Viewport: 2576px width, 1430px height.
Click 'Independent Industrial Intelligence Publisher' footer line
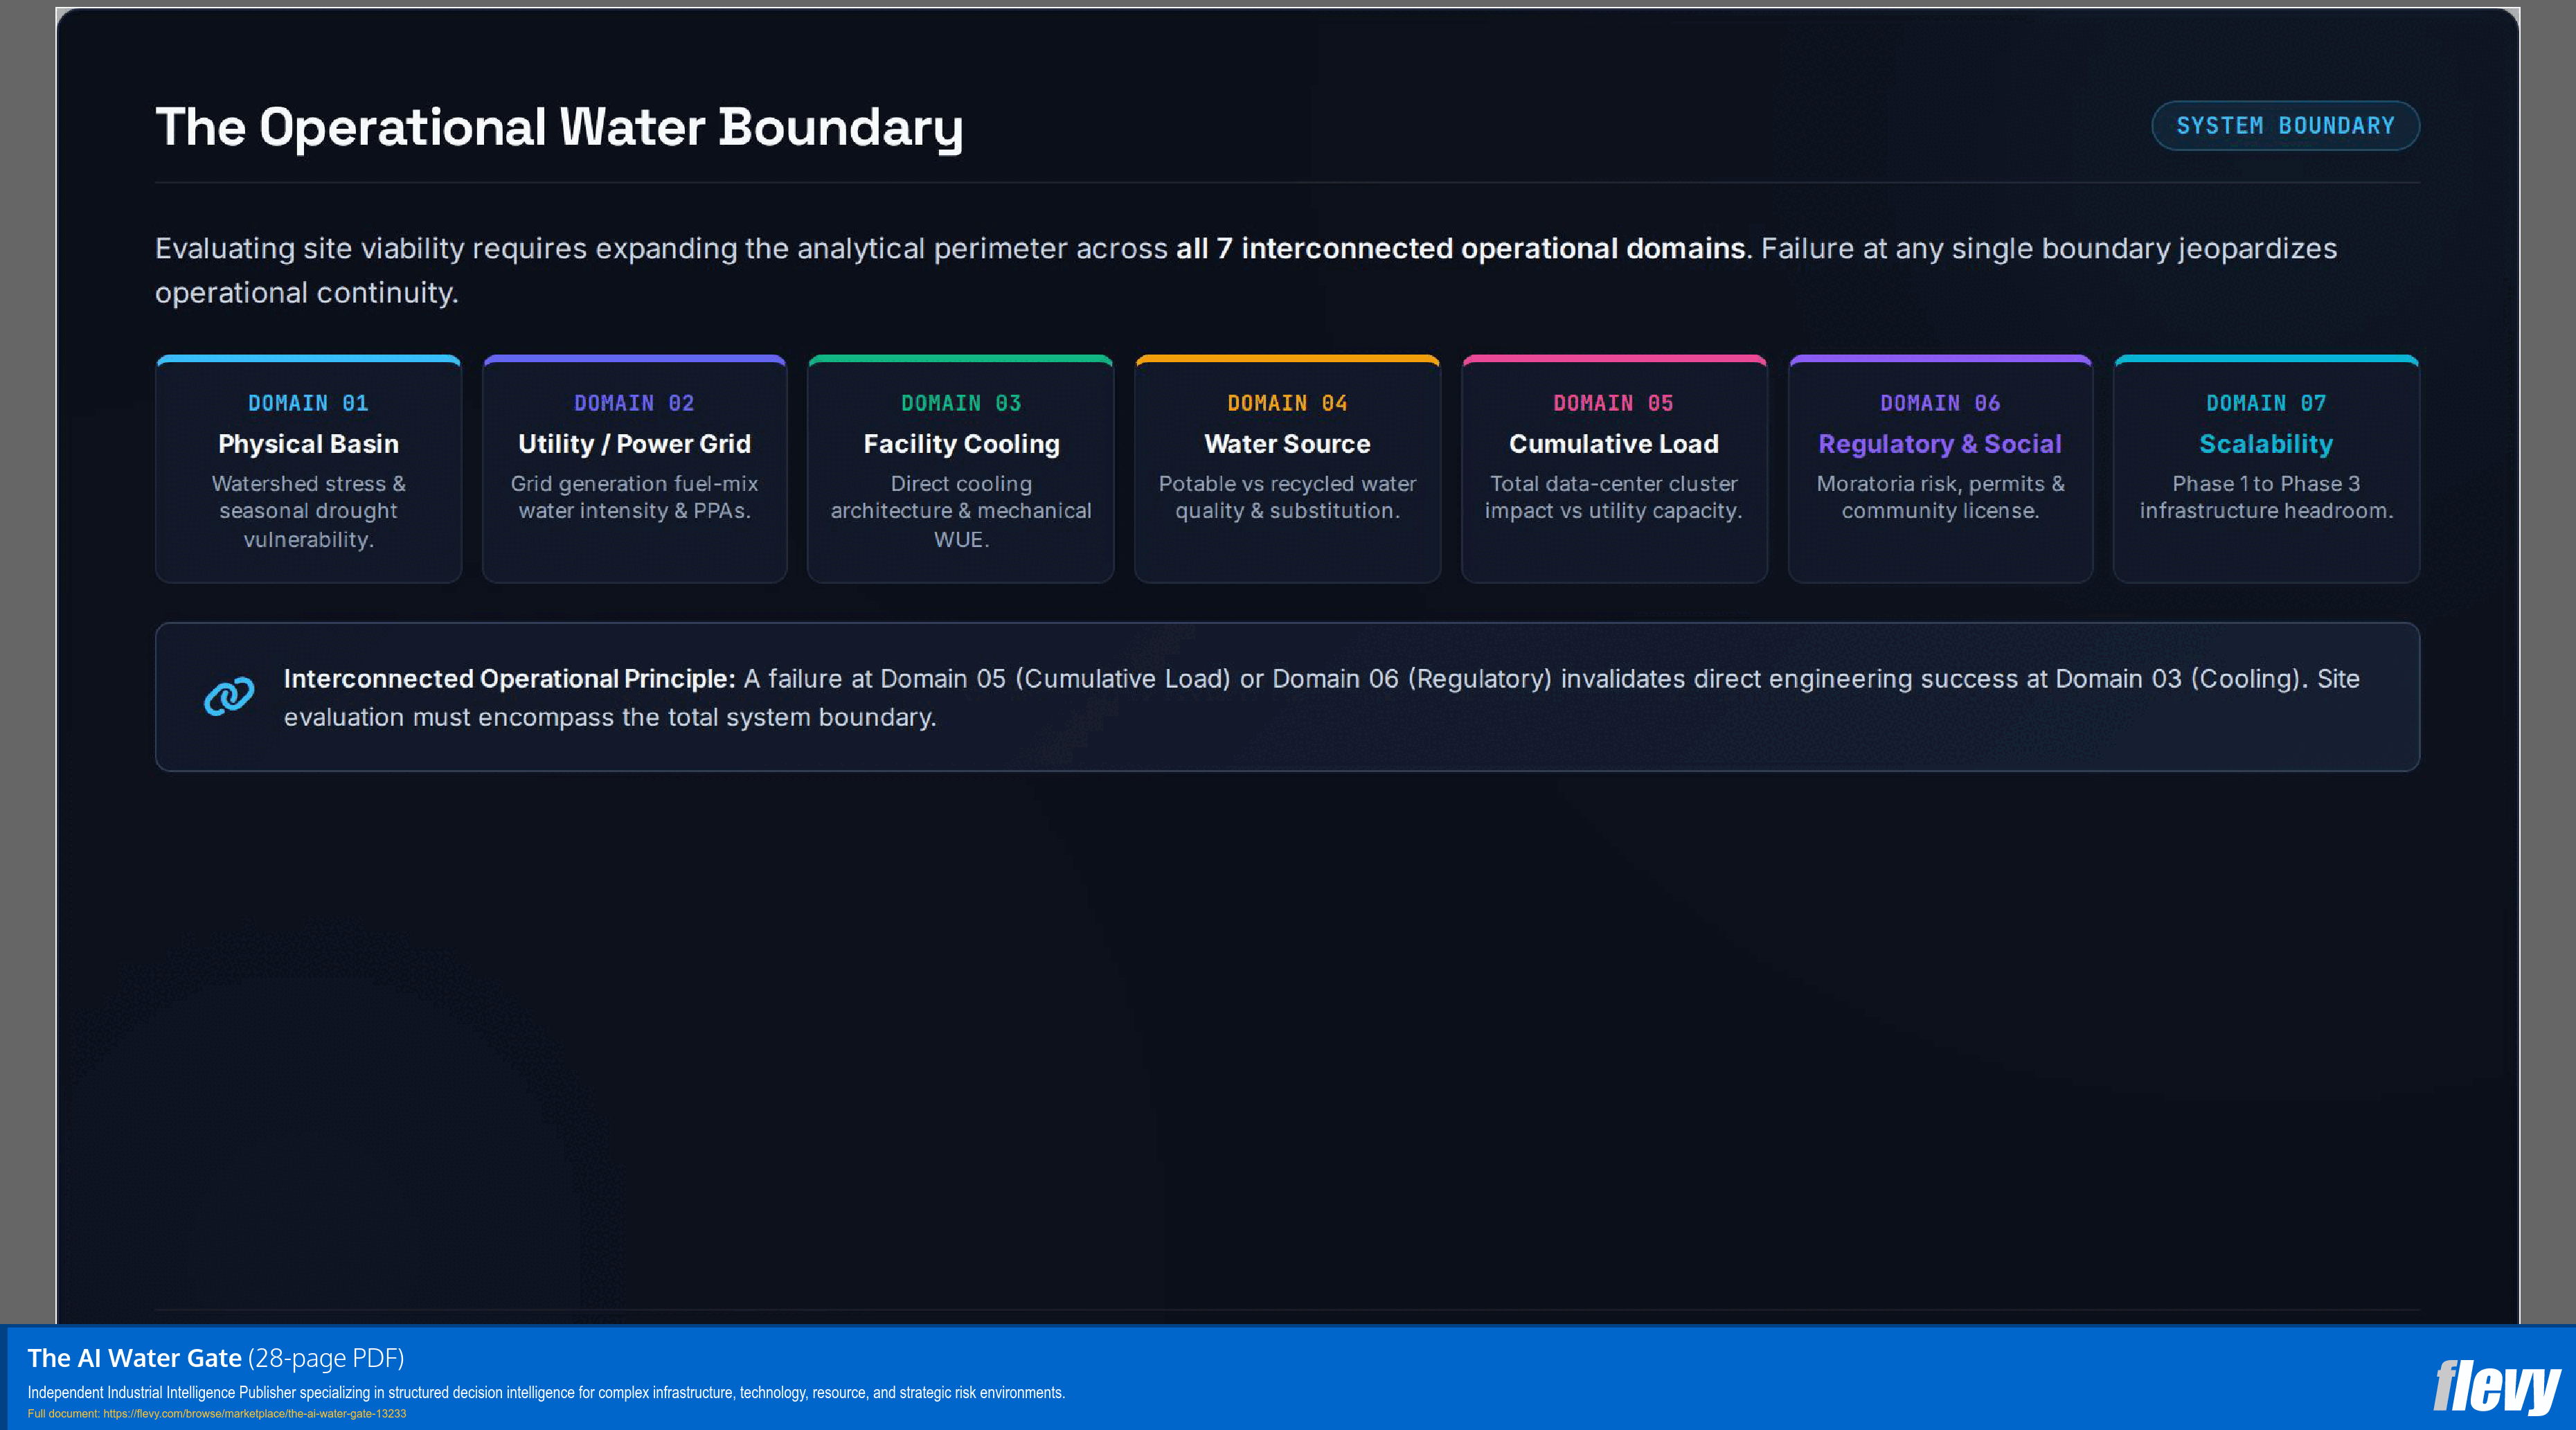pyautogui.click(x=546, y=1393)
